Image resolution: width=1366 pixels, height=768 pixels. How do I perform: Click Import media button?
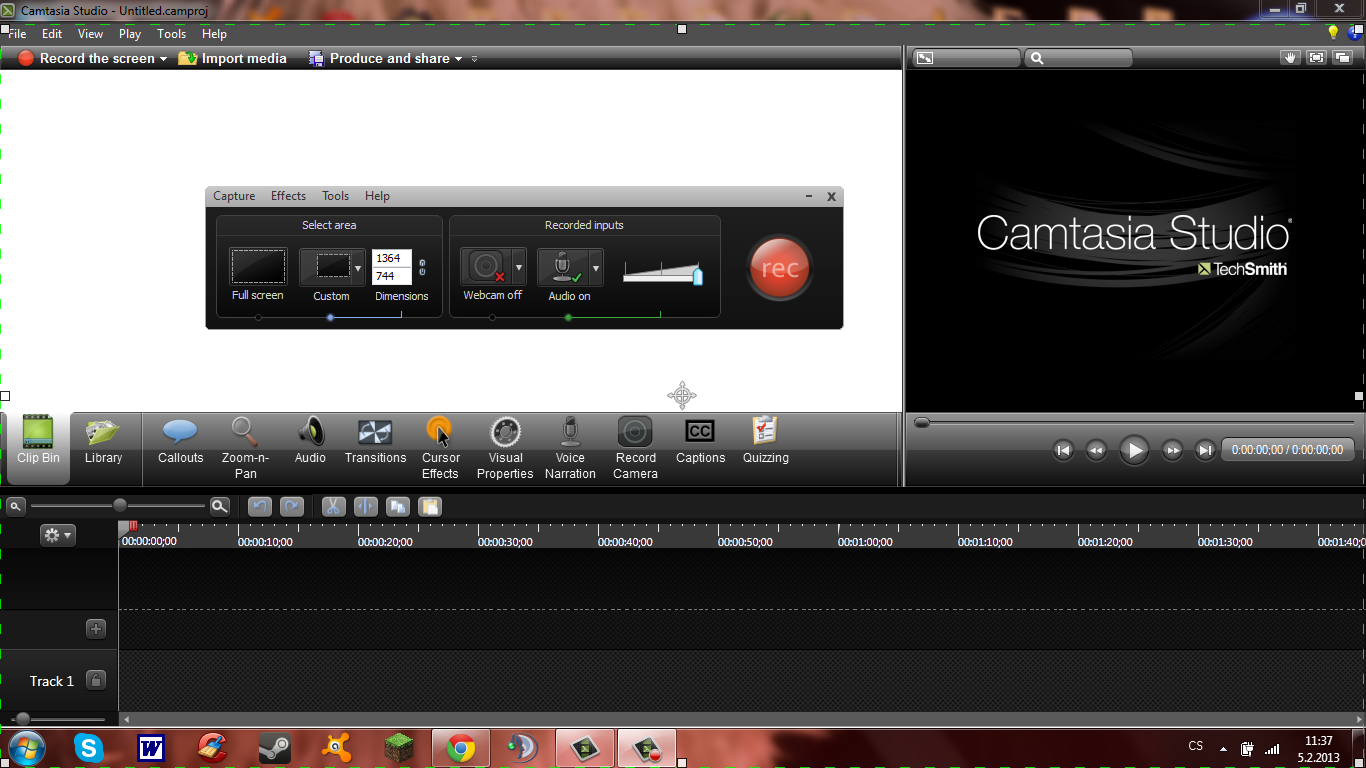233,59
